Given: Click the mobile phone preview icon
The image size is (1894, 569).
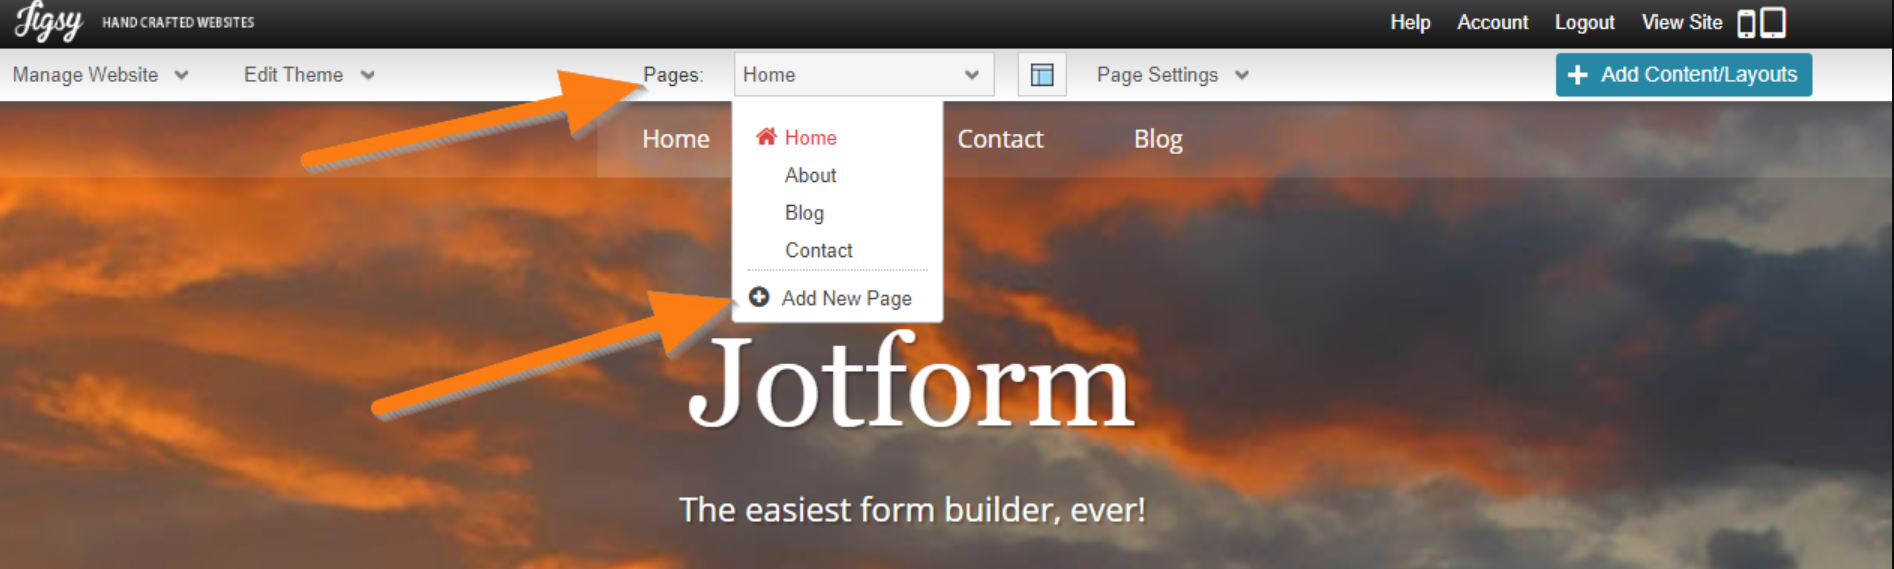Looking at the screenshot, I should (1746, 23).
